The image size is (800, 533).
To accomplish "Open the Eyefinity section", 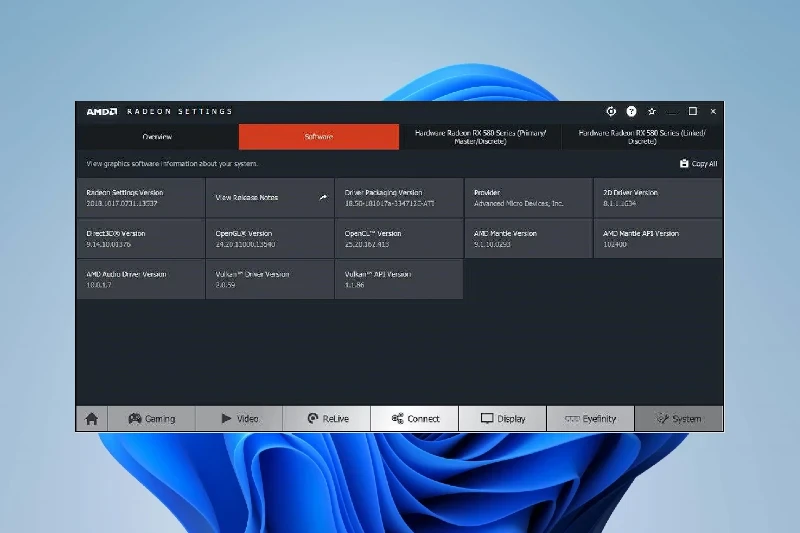I will (x=590, y=419).
